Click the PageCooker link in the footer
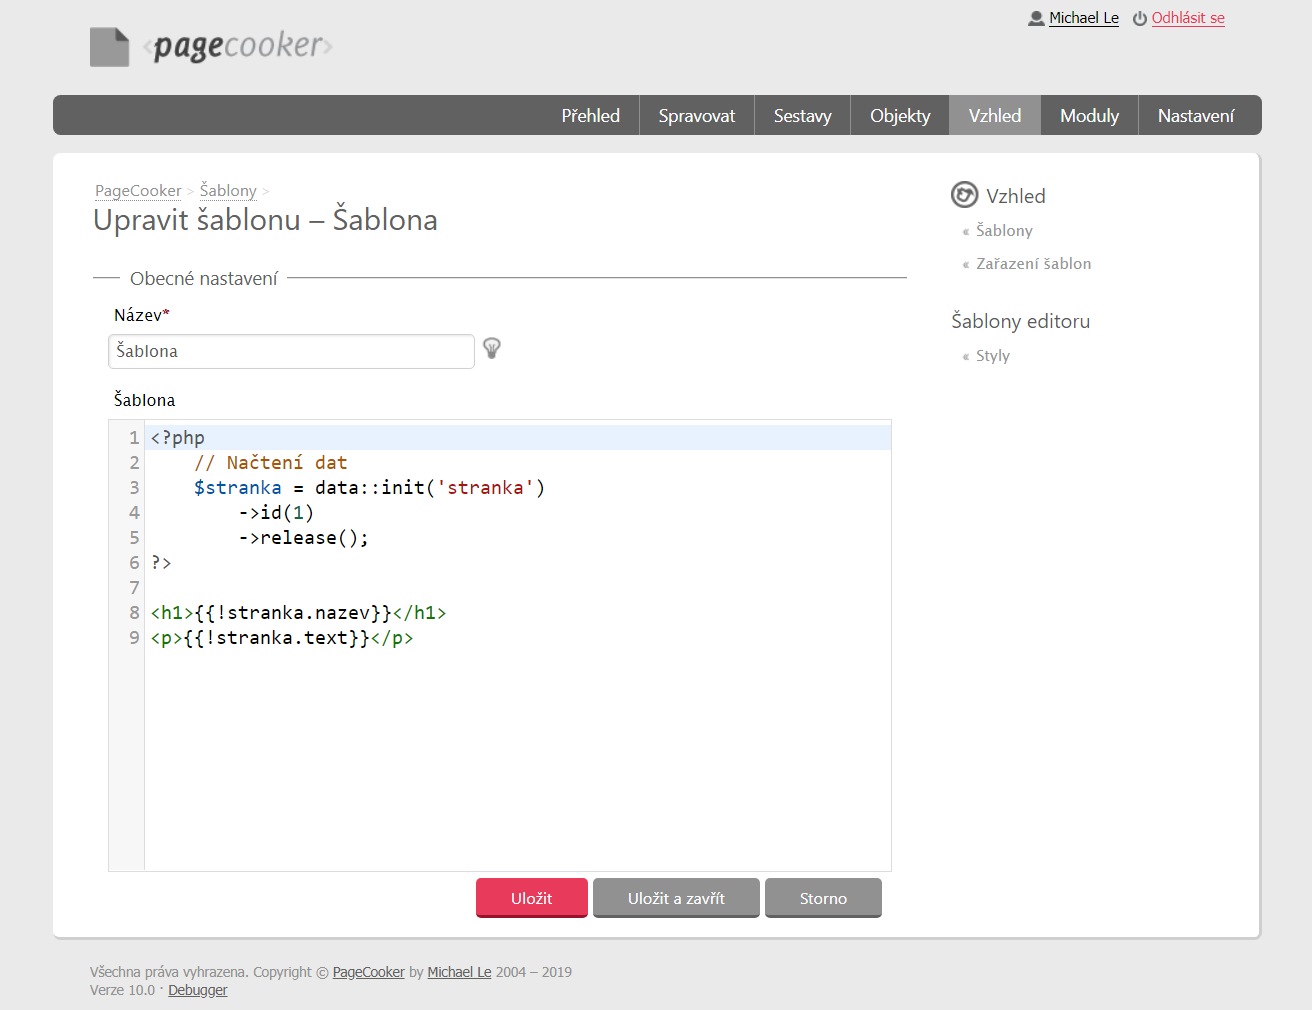Image resolution: width=1312 pixels, height=1010 pixels. tap(369, 972)
